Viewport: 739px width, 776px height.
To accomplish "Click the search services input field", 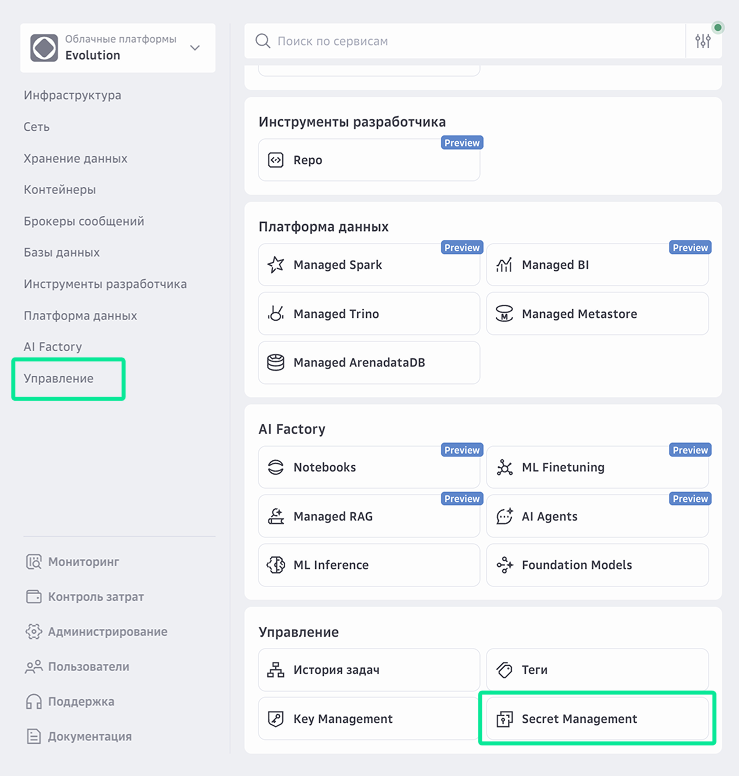I will tap(470, 41).
